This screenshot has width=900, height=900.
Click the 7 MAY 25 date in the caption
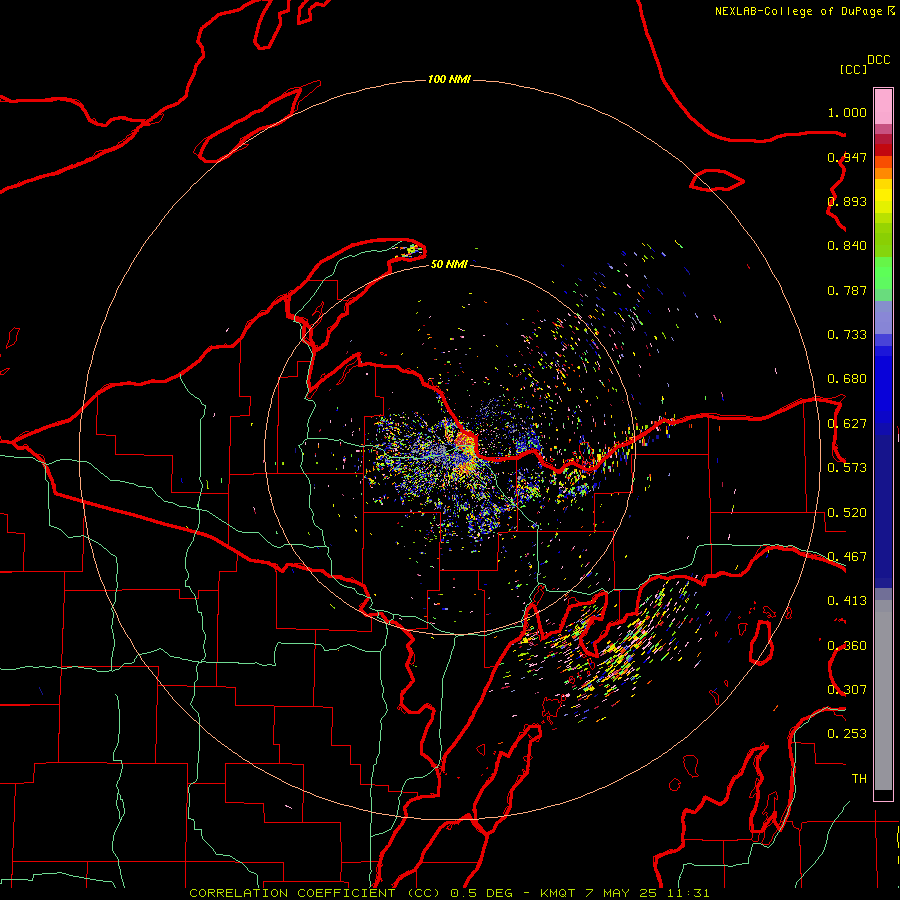(x=621, y=893)
